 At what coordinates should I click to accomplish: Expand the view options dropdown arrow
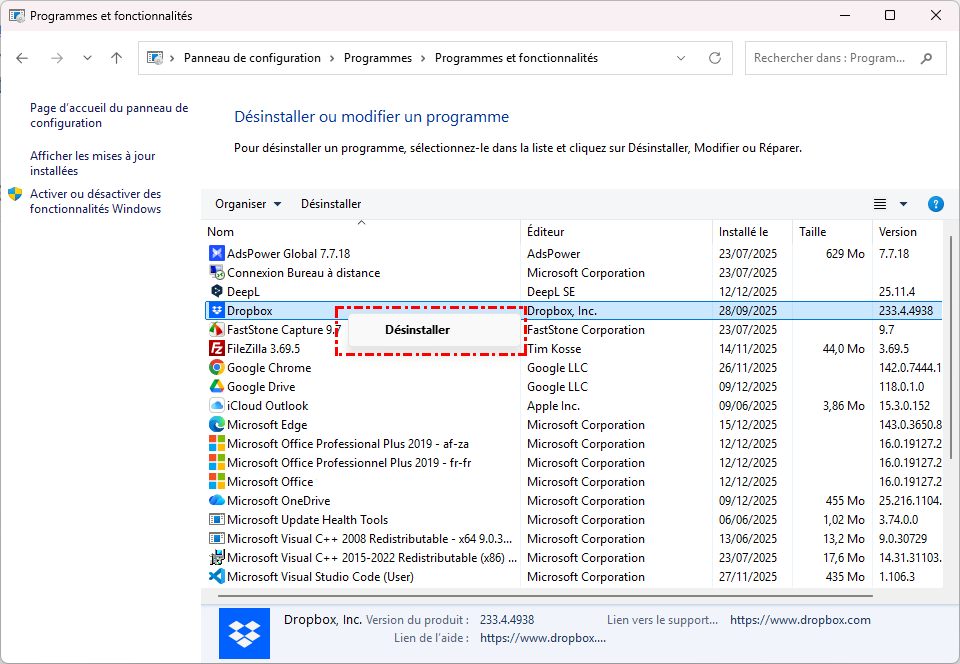[903, 204]
